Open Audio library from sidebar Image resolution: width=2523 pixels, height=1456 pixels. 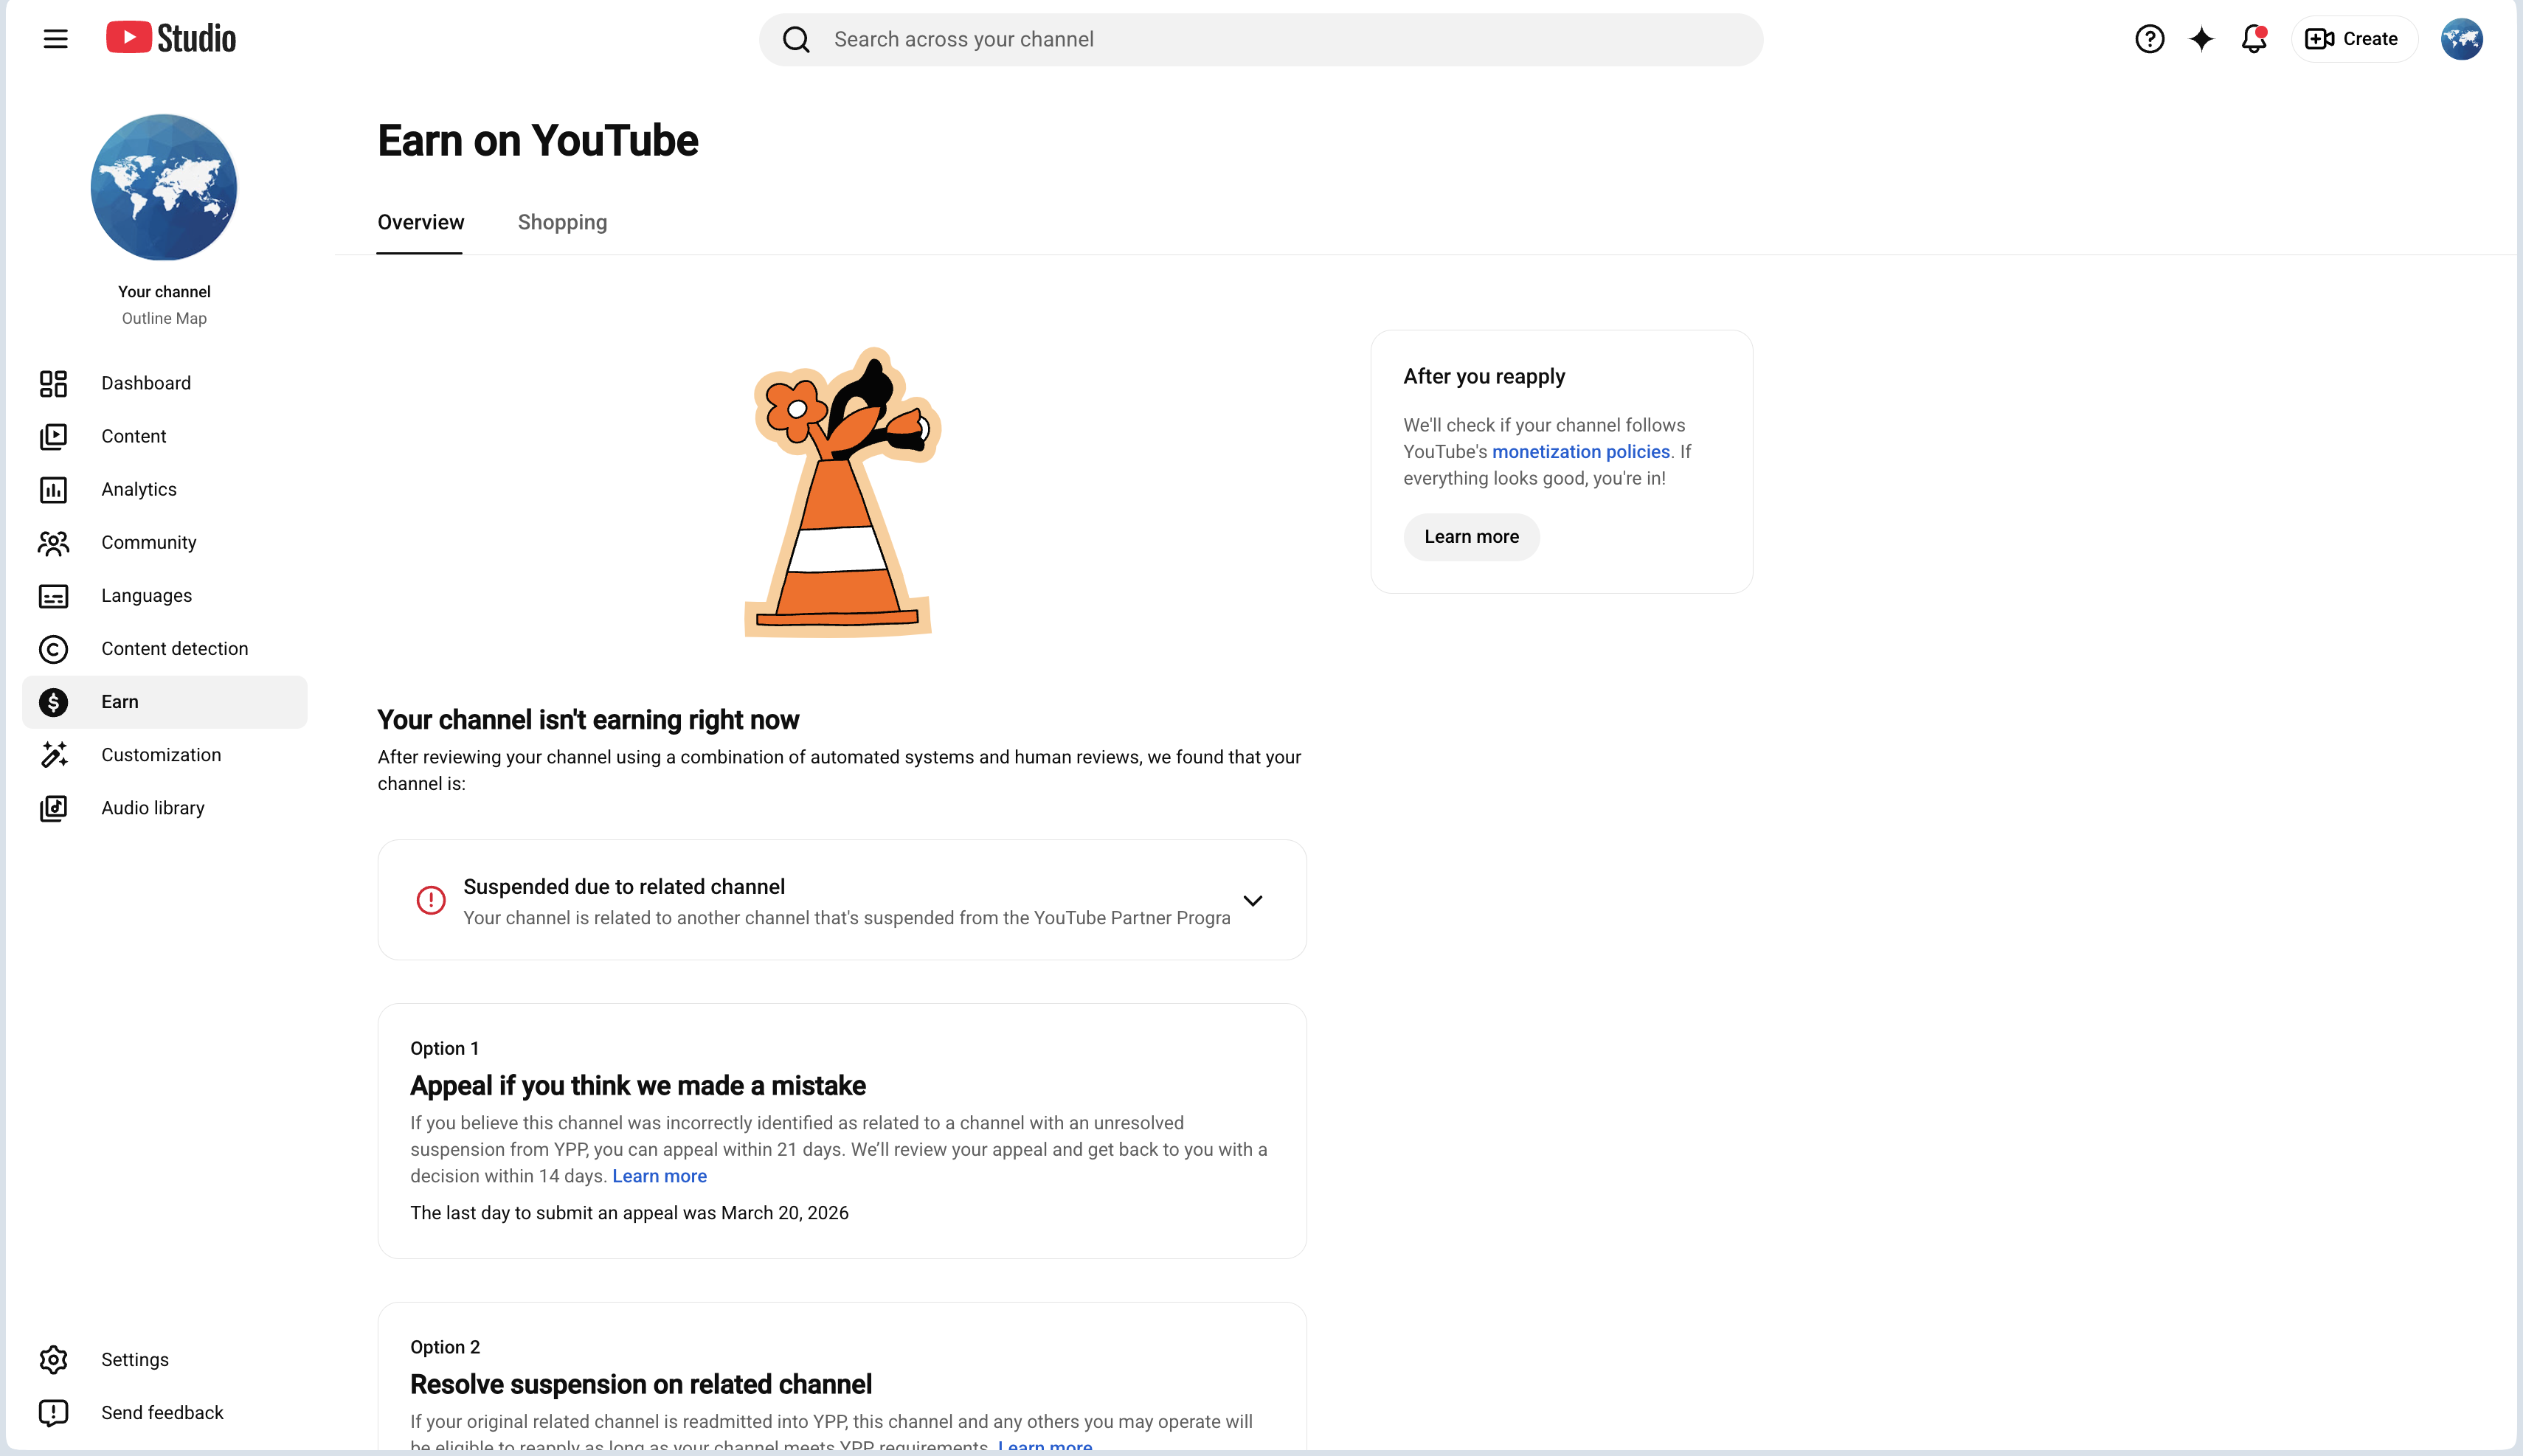click(165, 808)
